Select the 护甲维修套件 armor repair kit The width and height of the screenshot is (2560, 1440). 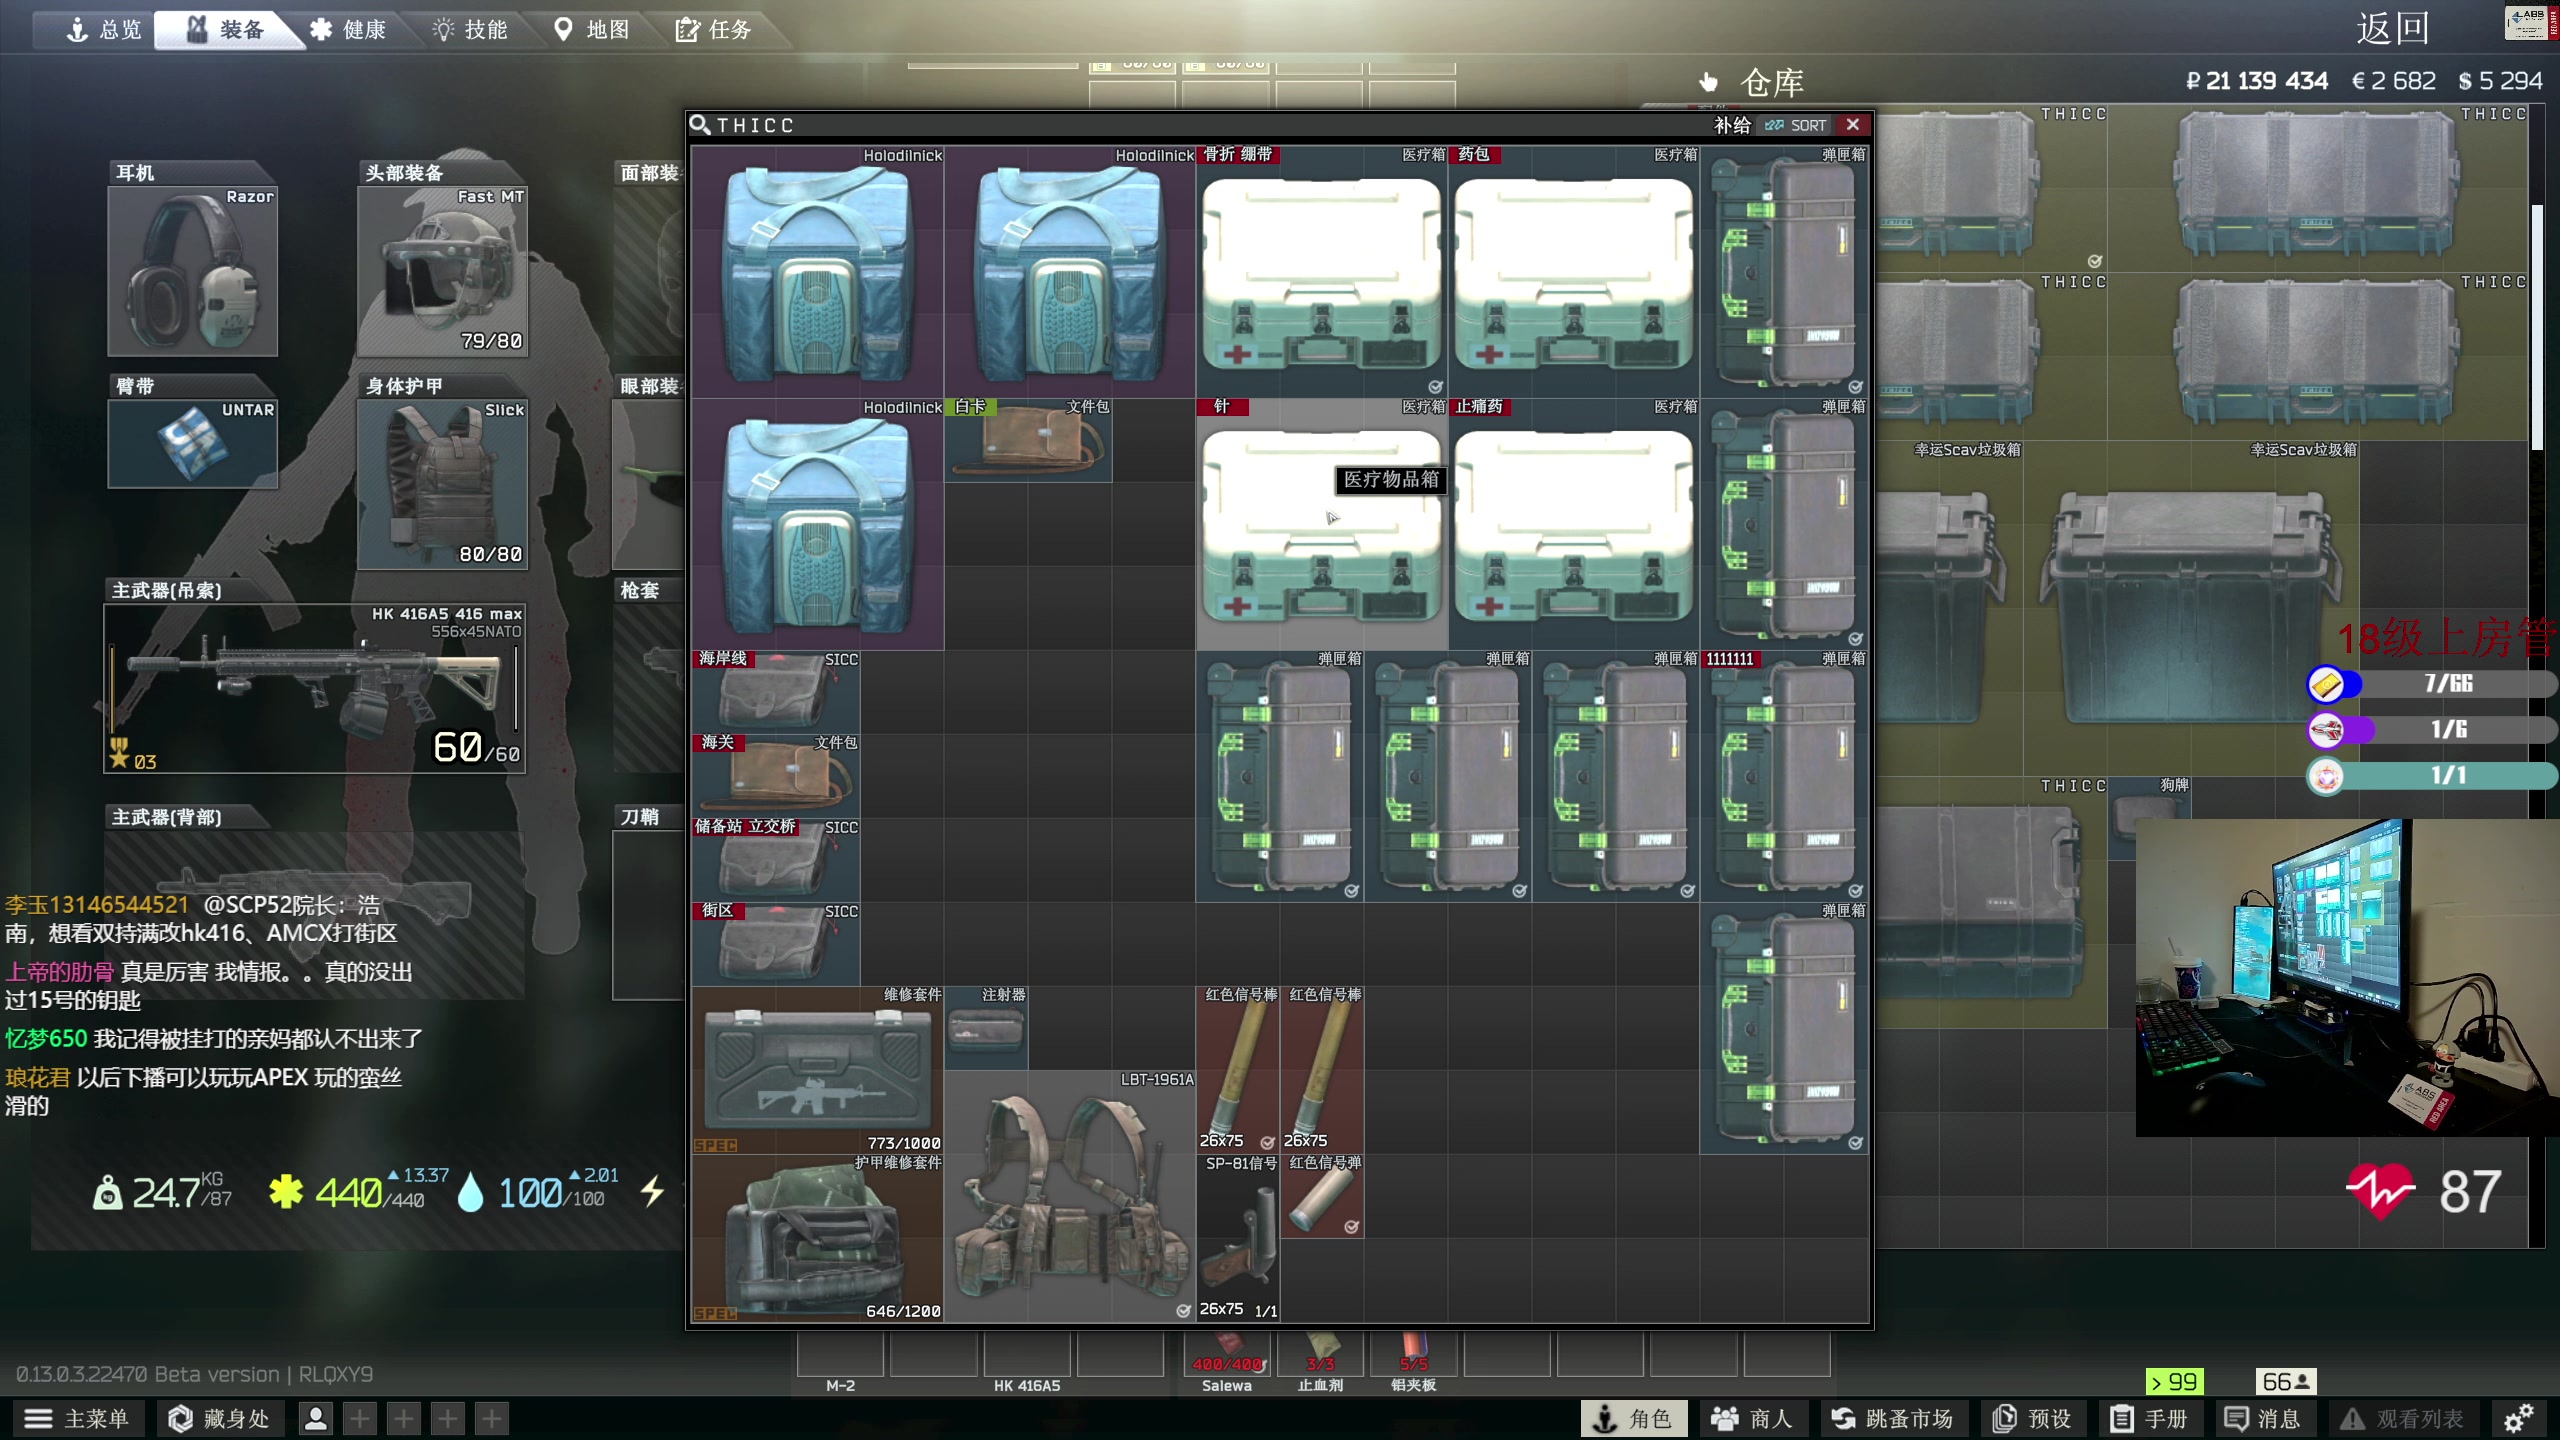pyautogui.click(x=818, y=1238)
